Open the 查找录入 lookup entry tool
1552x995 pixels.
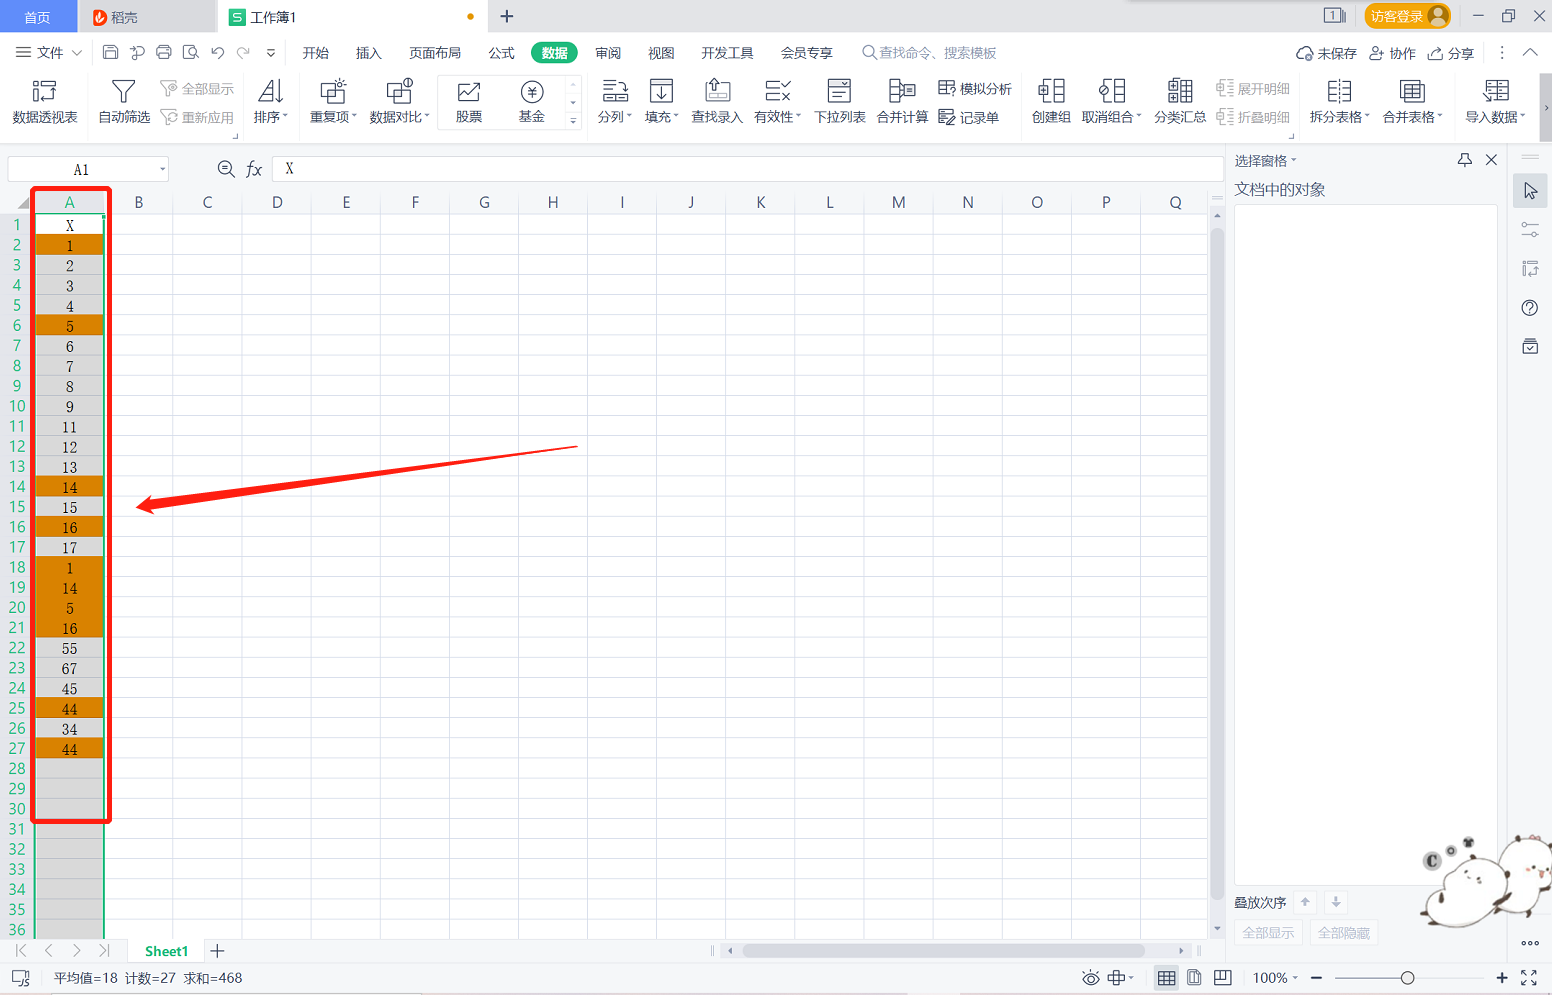(717, 102)
